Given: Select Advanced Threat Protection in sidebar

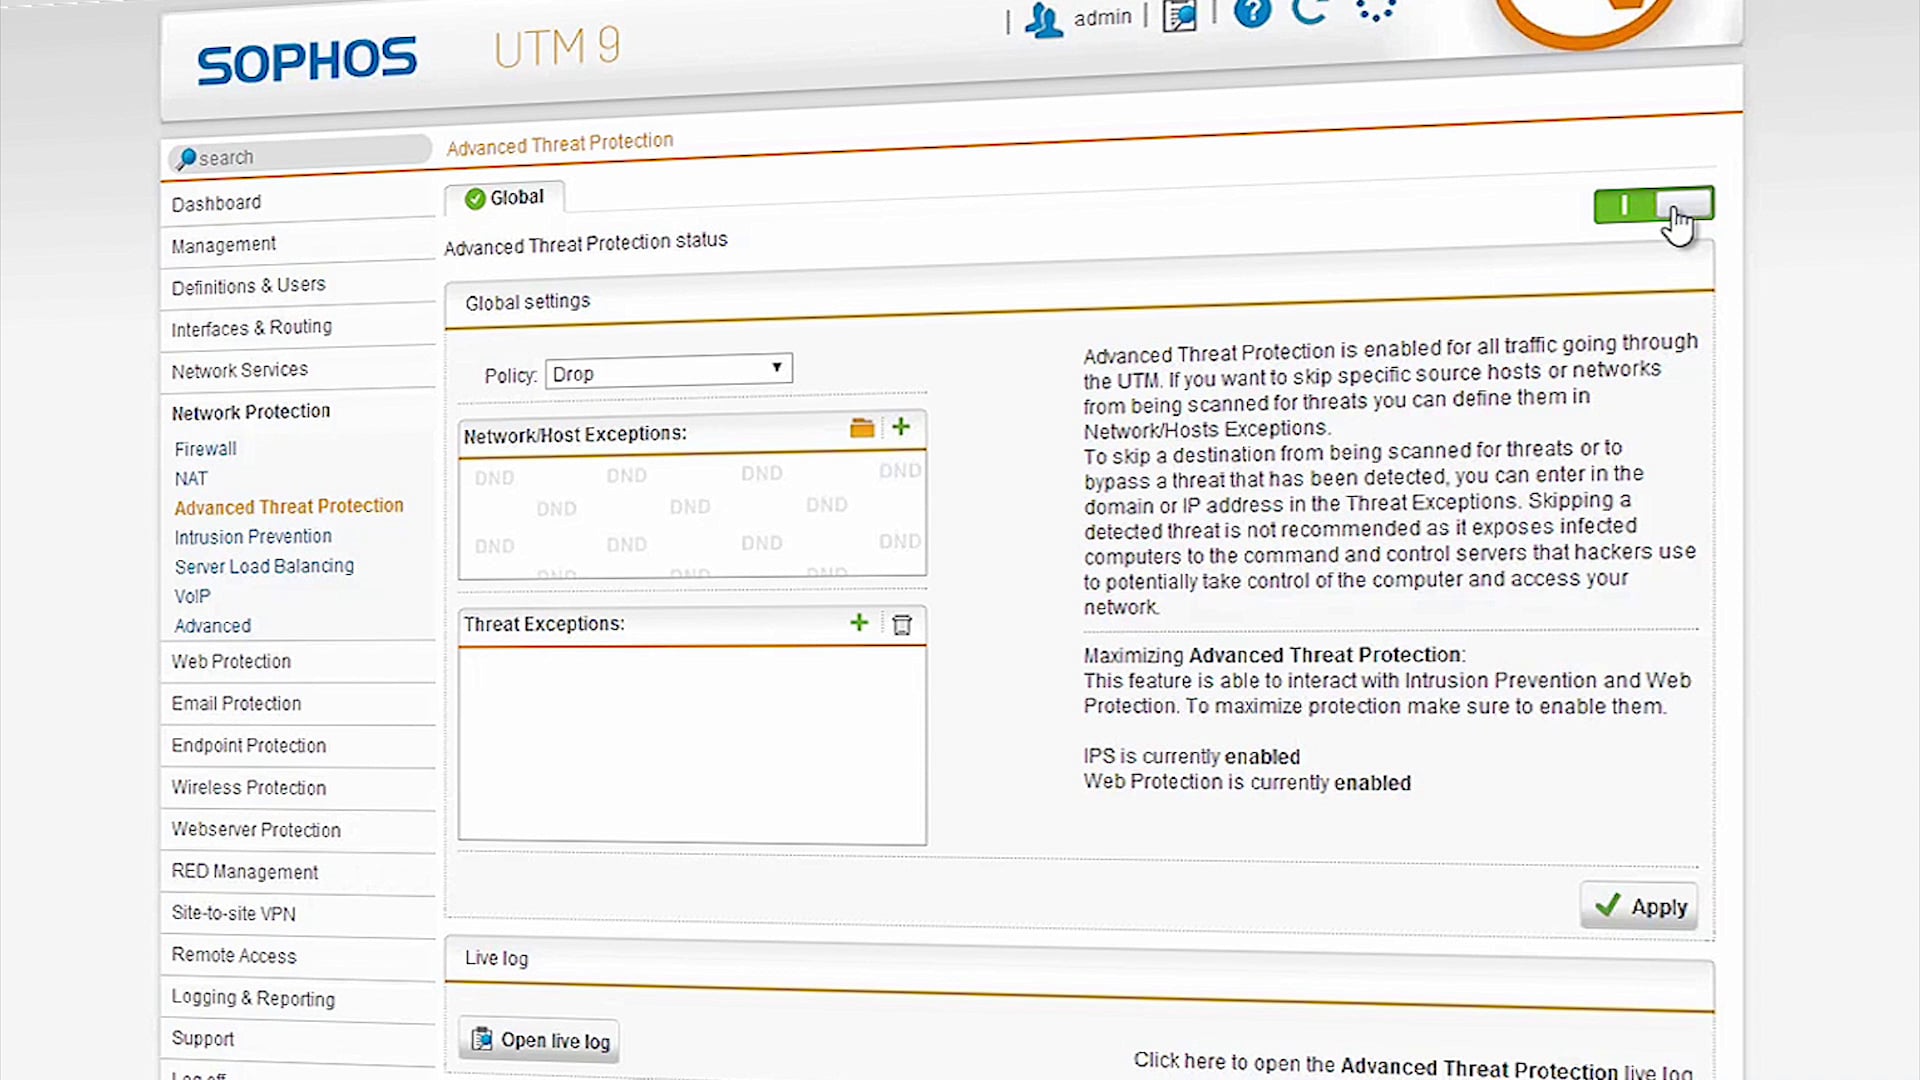Looking at the screenshot, I should pyautogui.click(x=288, y=507).
